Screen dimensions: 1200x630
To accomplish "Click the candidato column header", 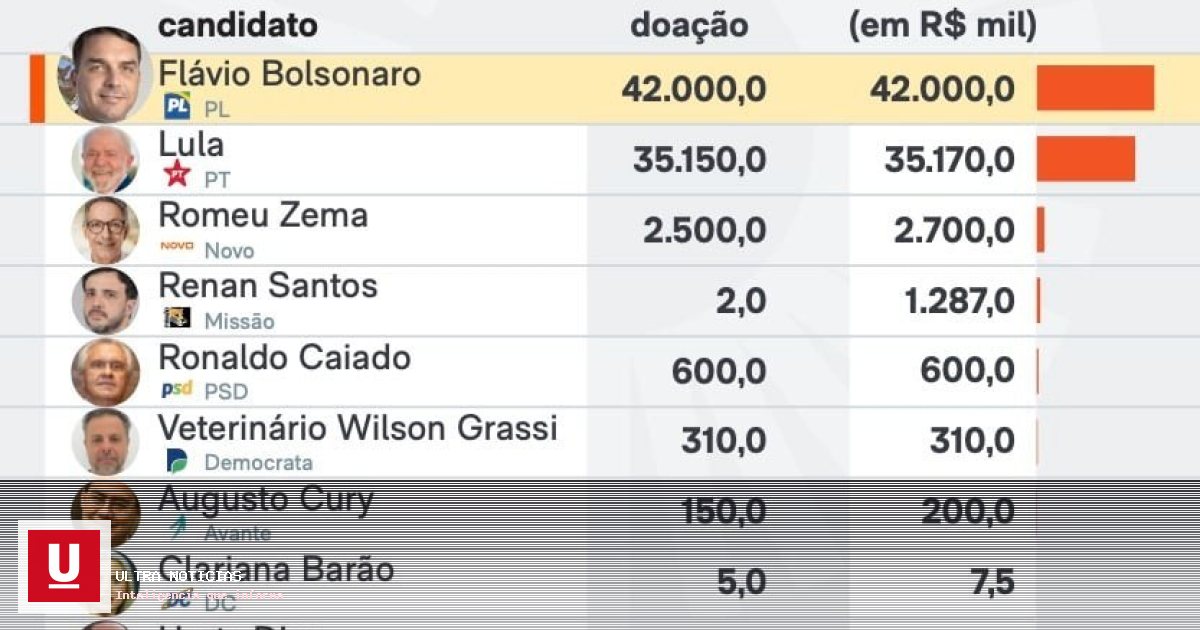I will 238,25.
